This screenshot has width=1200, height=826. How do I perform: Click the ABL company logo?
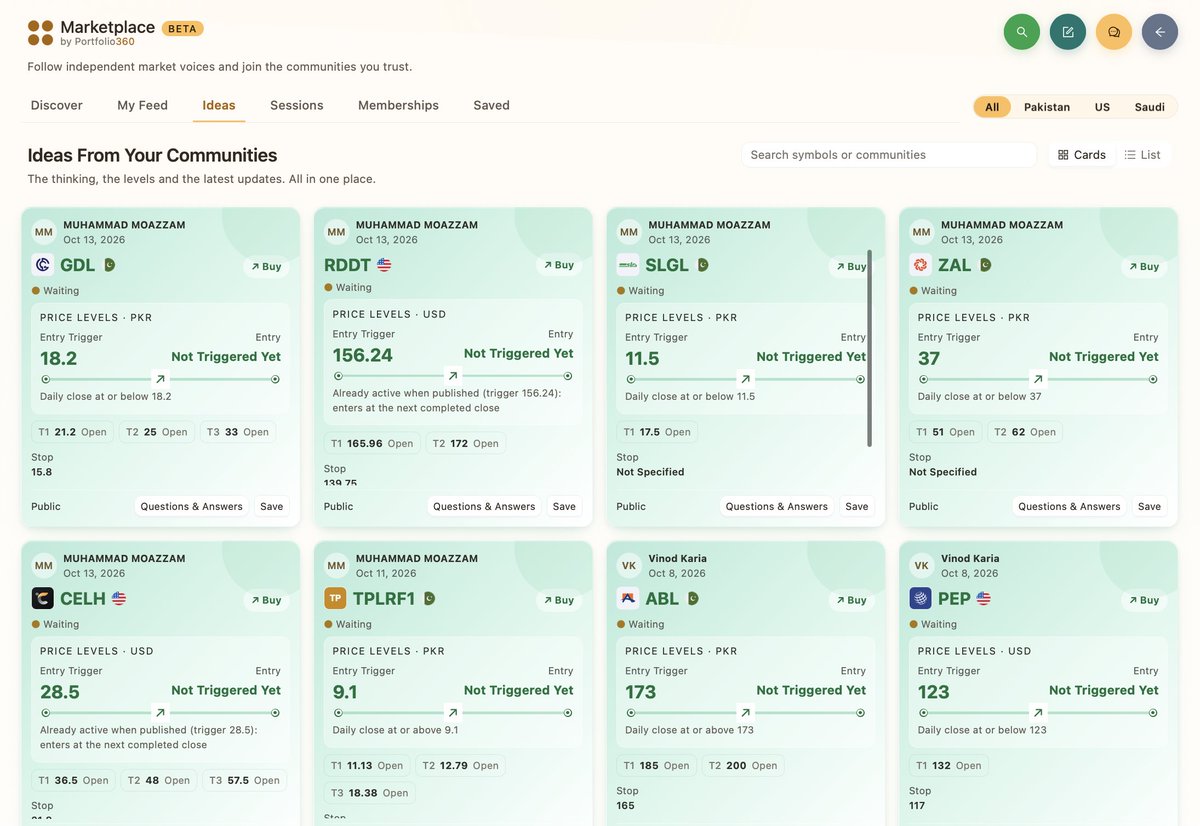point(628,599)
